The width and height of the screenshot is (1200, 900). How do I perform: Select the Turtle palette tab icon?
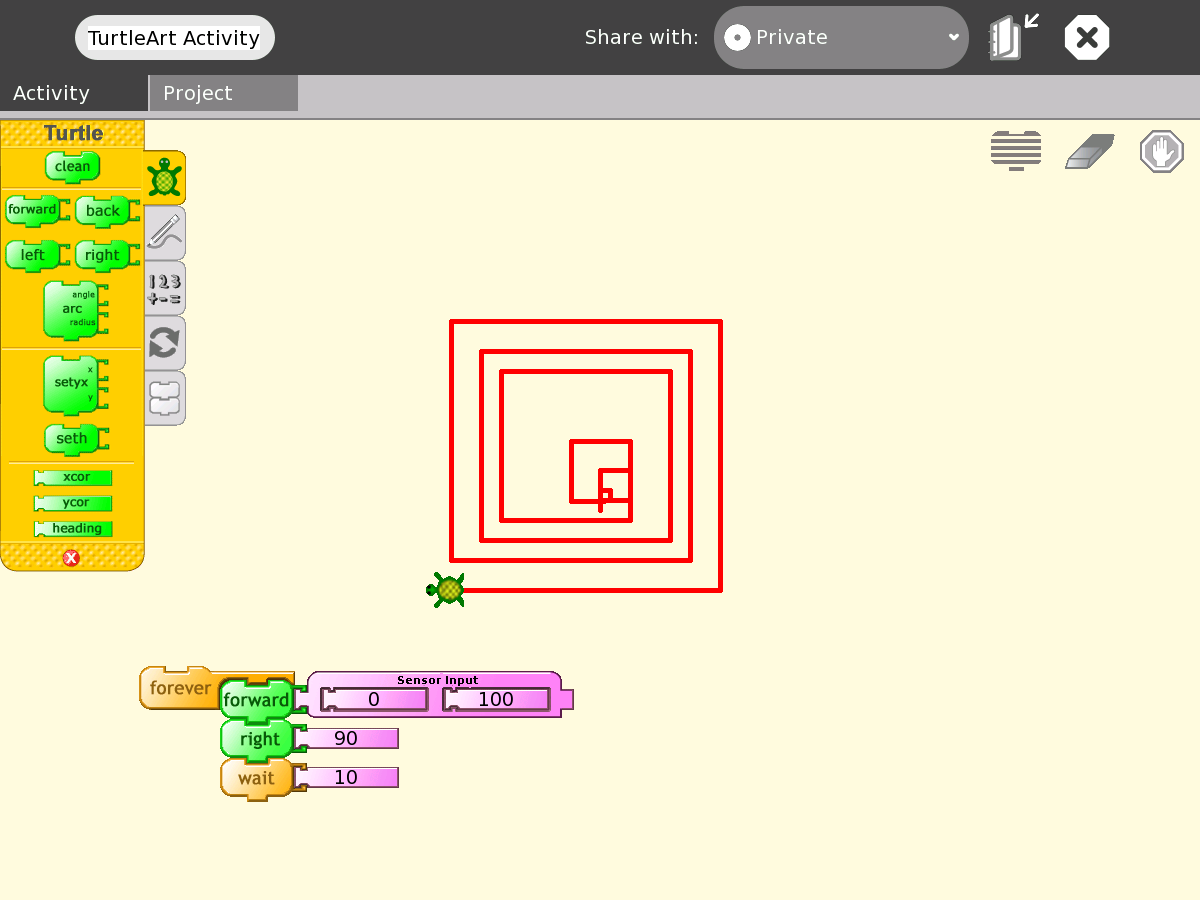coord(165,178)
